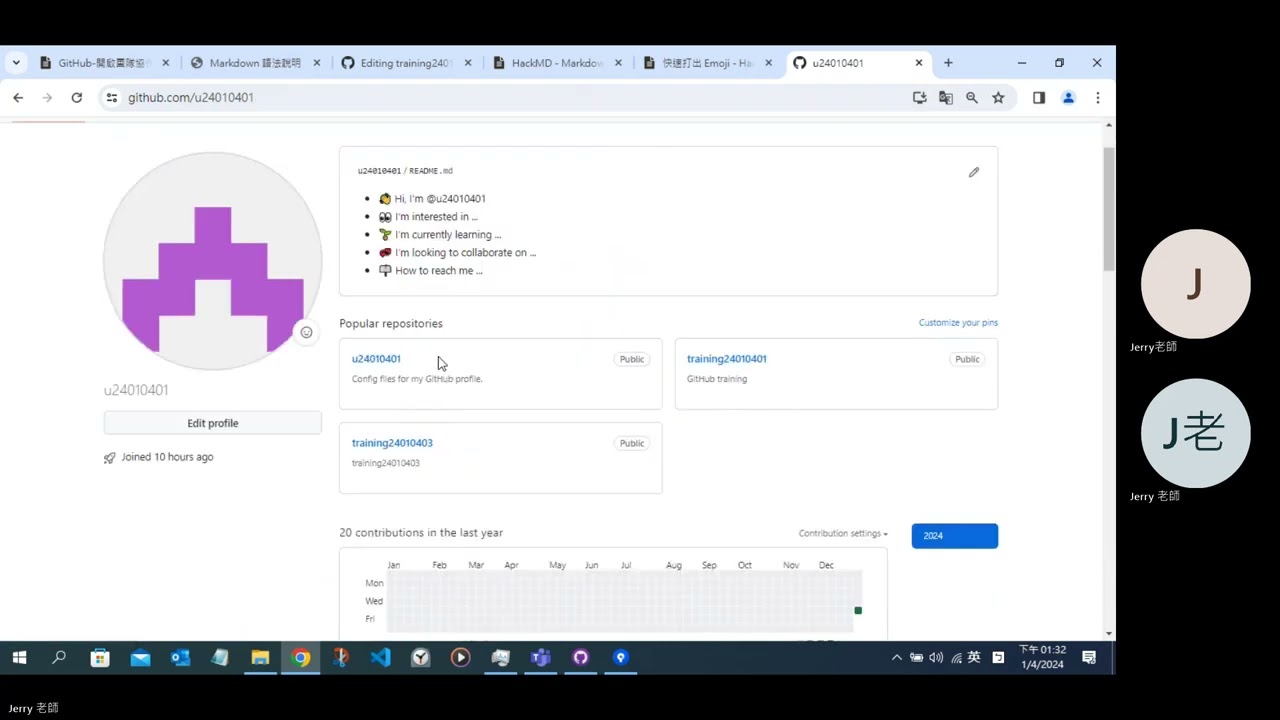Switch to Chrome on the taskbar

point(300,658)
